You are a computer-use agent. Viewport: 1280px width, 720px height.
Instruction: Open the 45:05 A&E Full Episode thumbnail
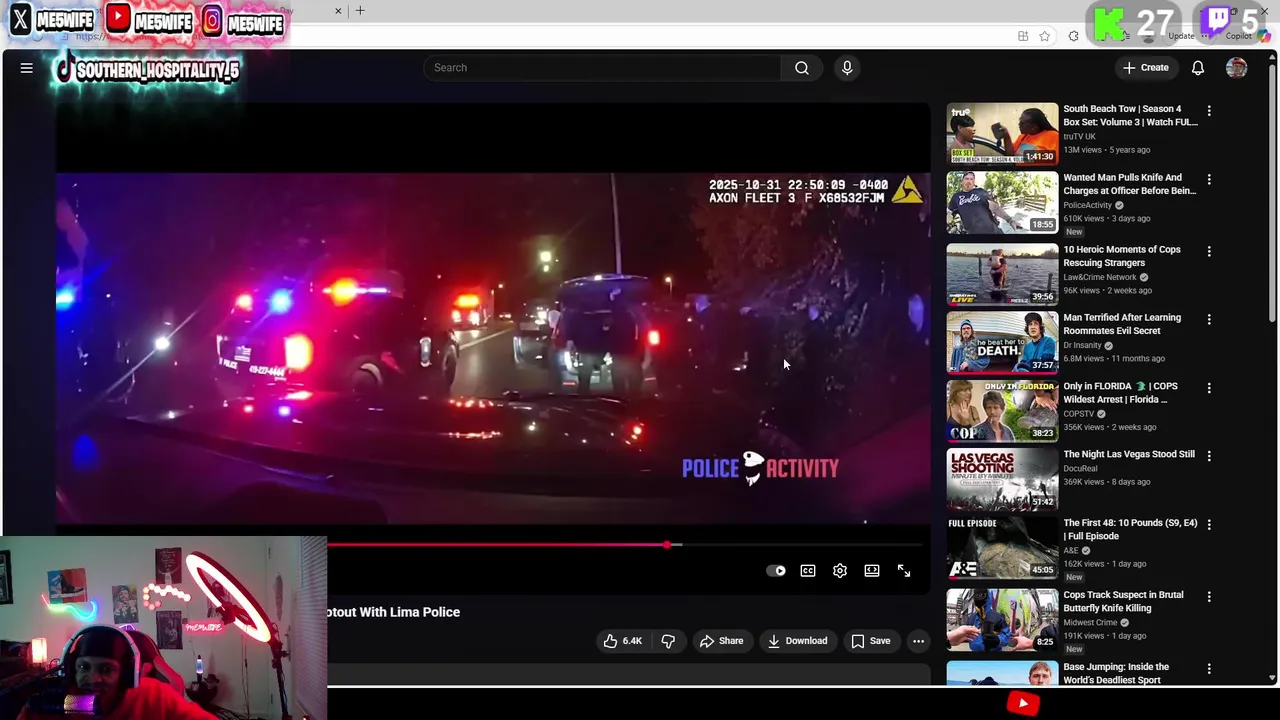(1002, 547)
